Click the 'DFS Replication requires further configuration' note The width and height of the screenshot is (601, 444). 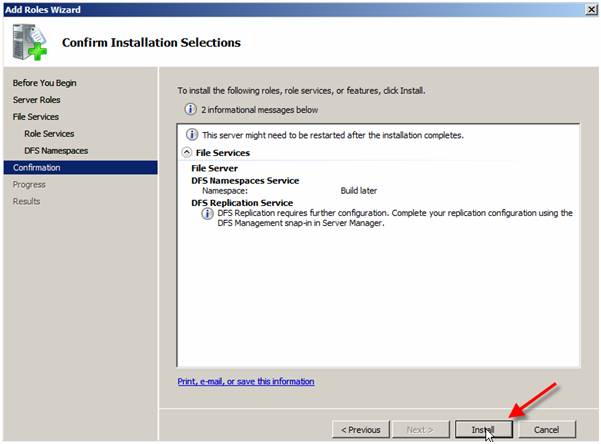pos(395,218)
